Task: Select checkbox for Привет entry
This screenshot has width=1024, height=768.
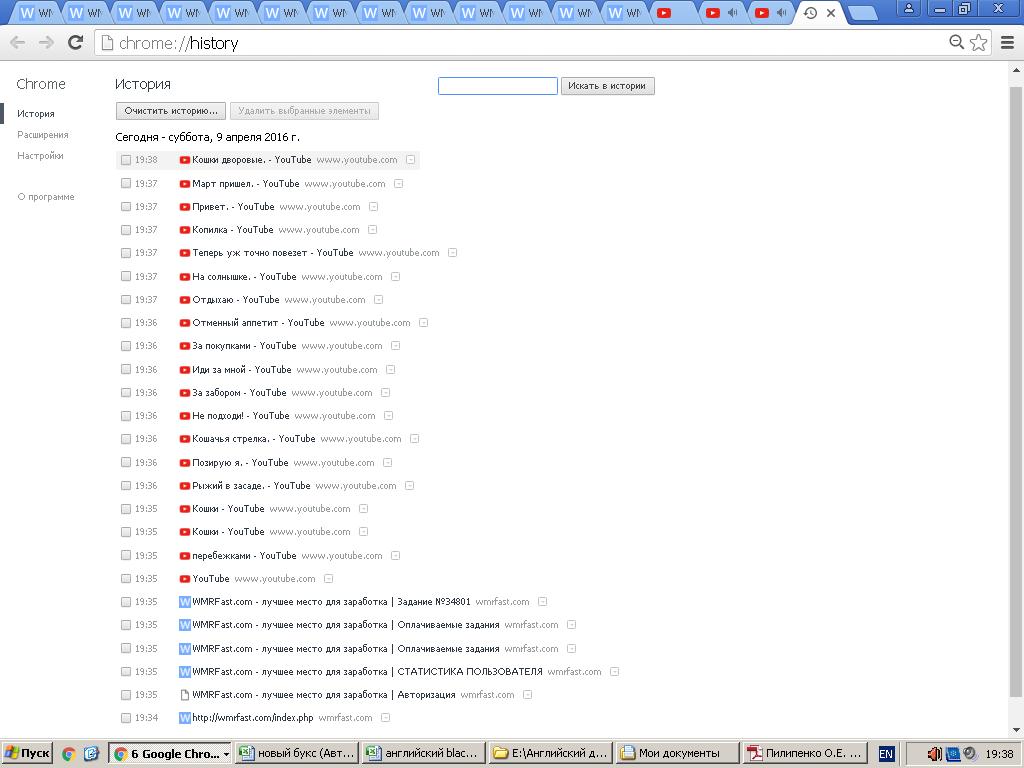Action: pyautogui.click(x=126, y=207)
